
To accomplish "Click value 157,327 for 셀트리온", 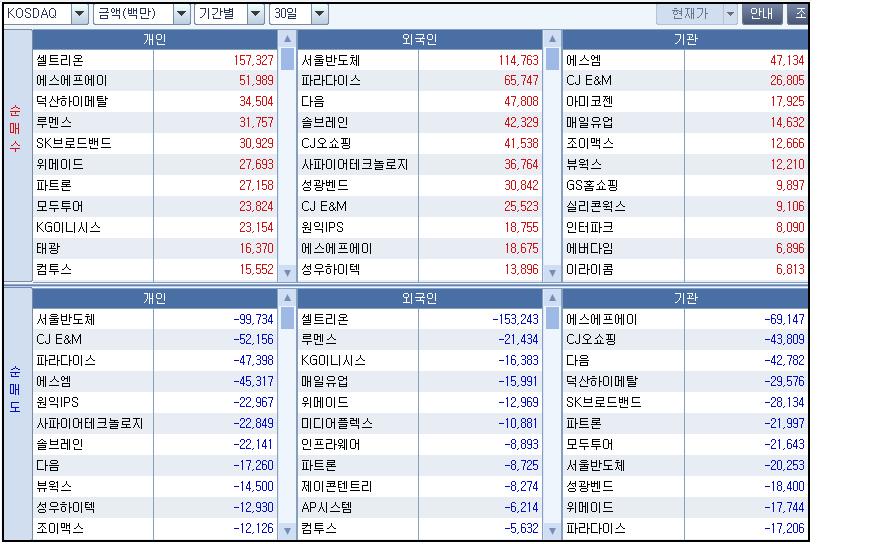I will tap(253, 60).
